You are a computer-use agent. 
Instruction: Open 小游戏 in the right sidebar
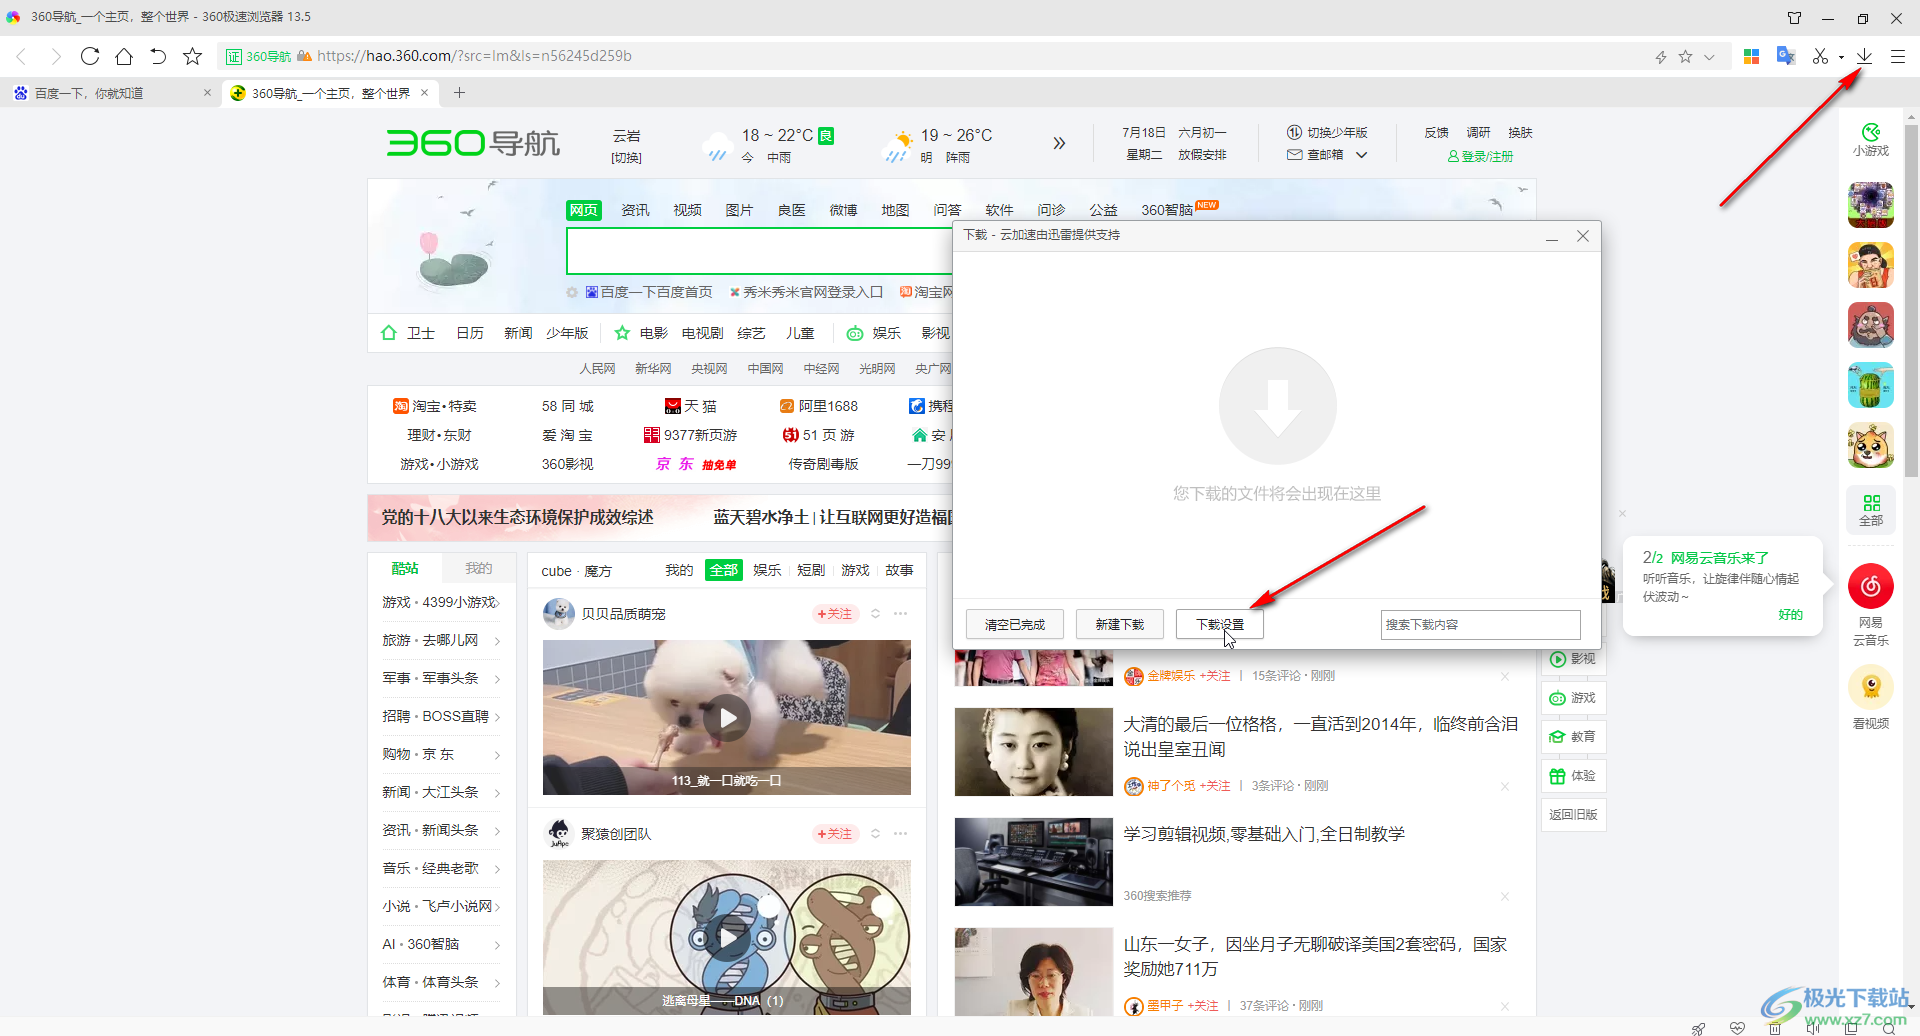tap(1870, 140)
